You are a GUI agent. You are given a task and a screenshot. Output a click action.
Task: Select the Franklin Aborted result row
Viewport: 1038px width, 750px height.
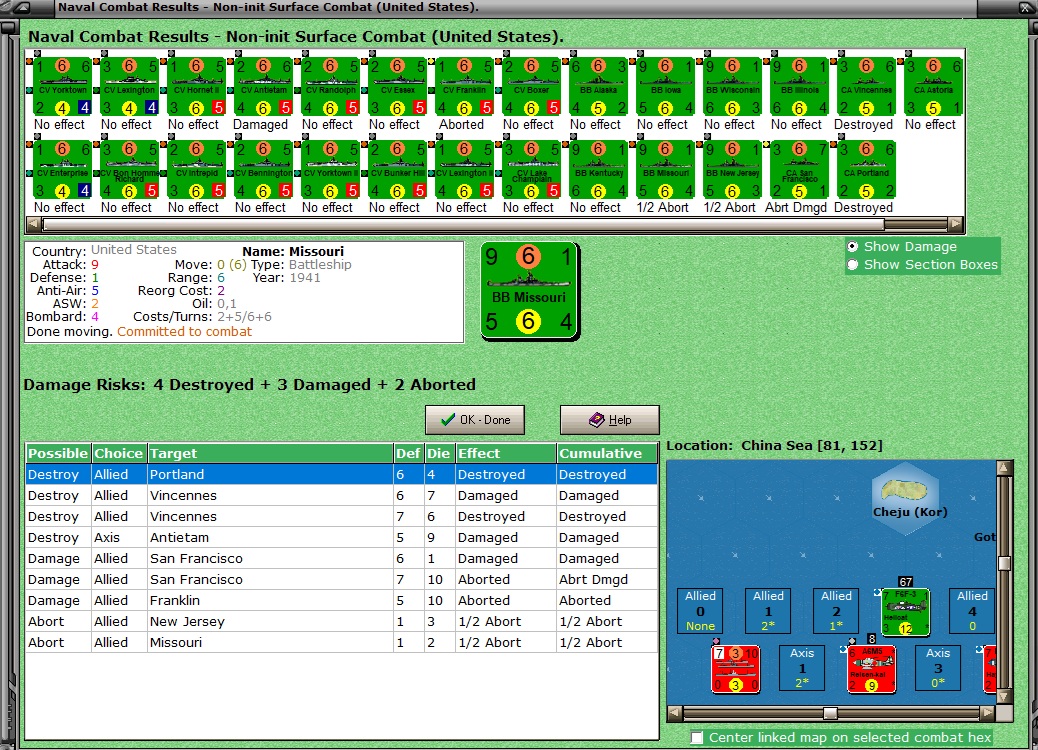342,600
